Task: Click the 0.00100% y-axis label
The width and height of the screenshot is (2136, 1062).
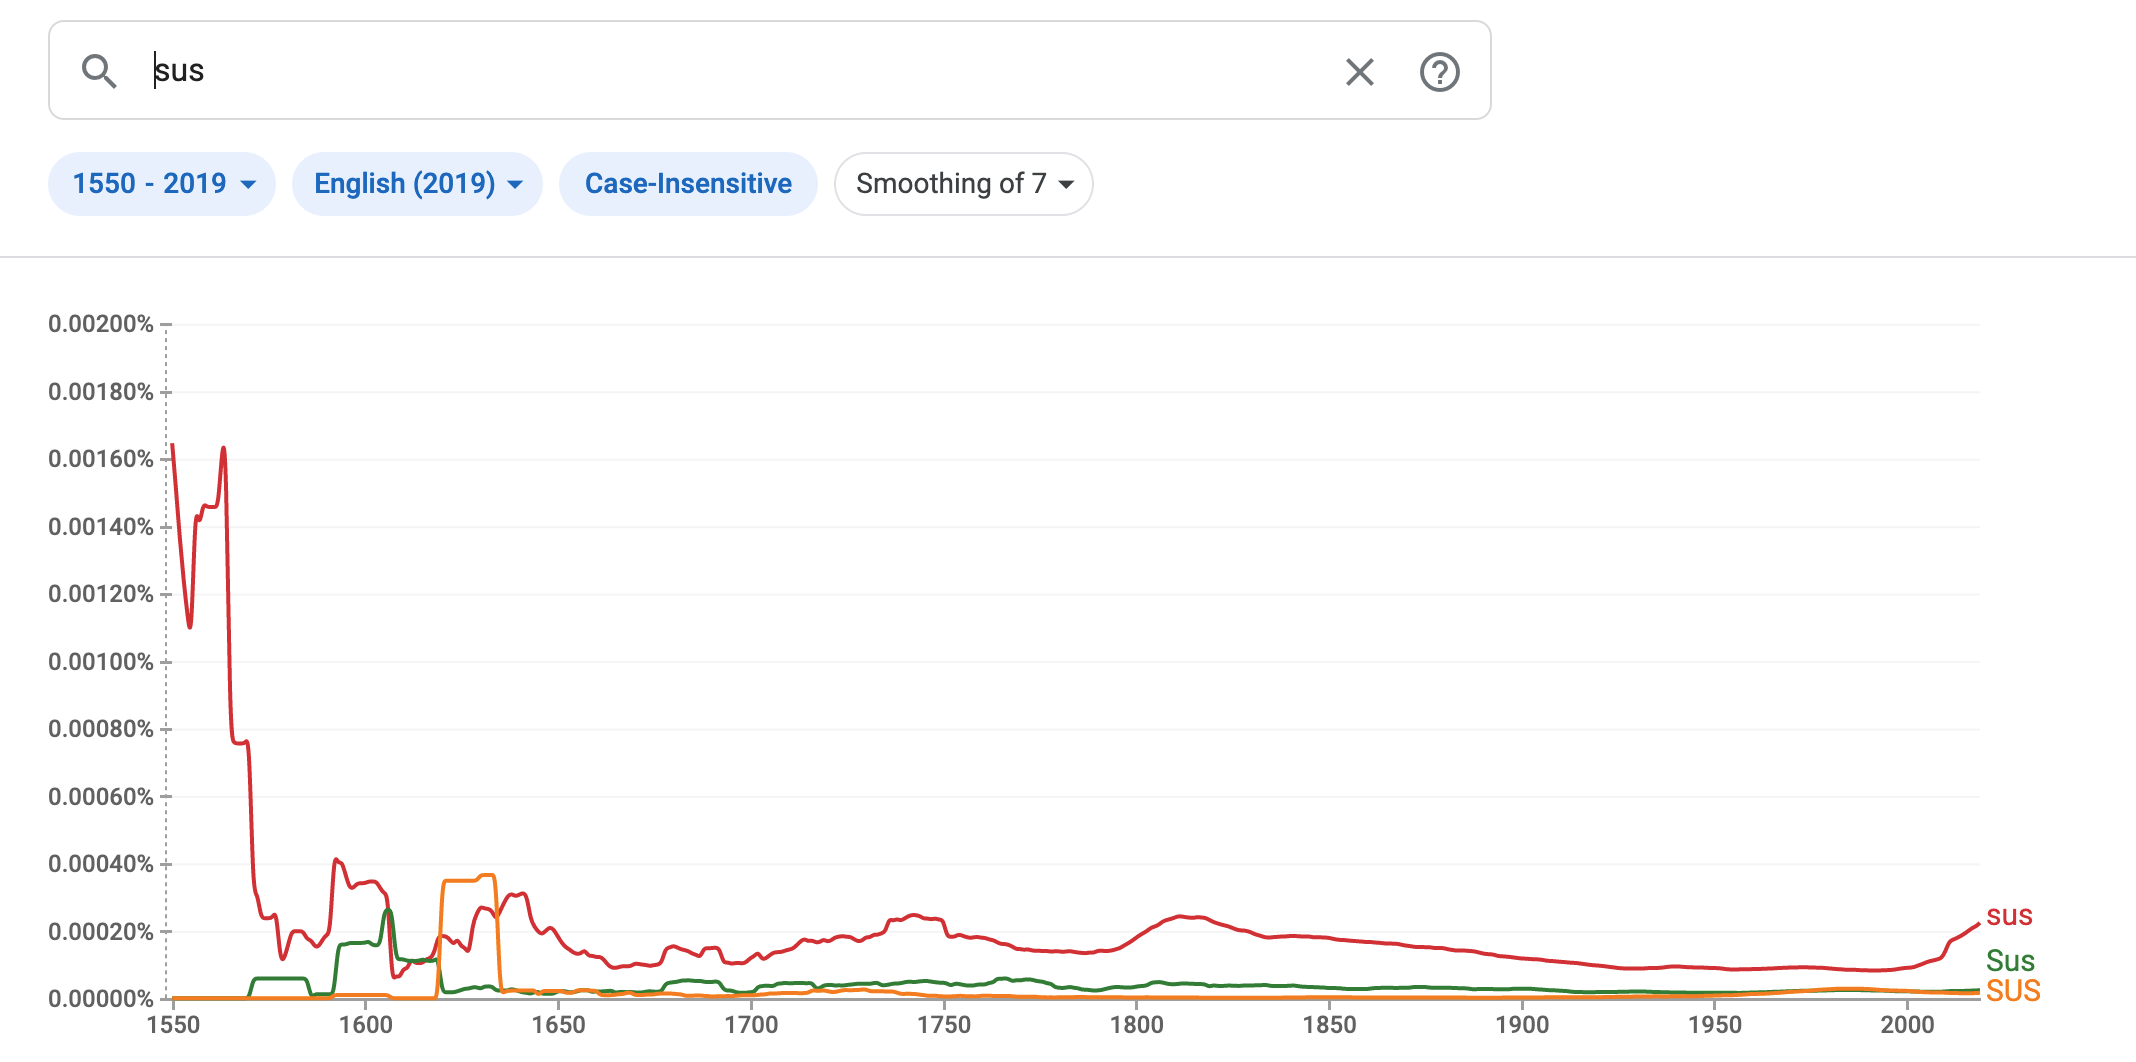Action: click(101, 662)
